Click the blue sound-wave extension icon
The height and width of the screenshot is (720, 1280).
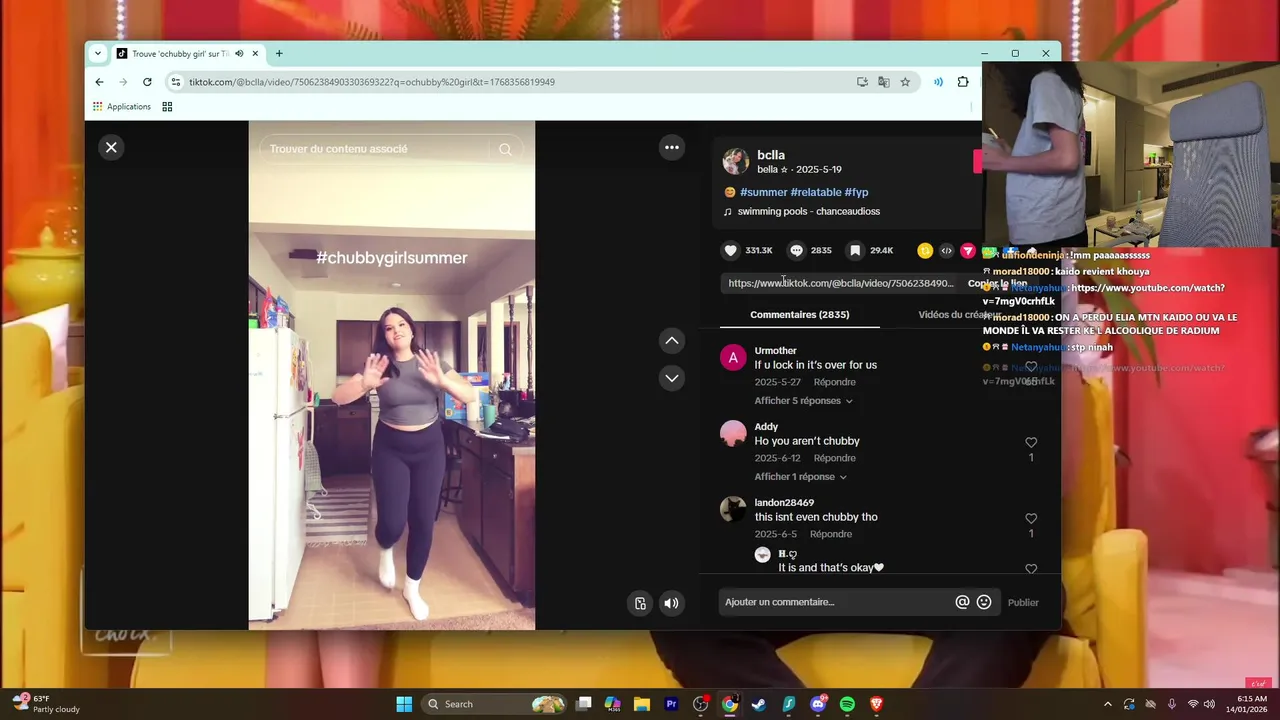coord(938,82)
